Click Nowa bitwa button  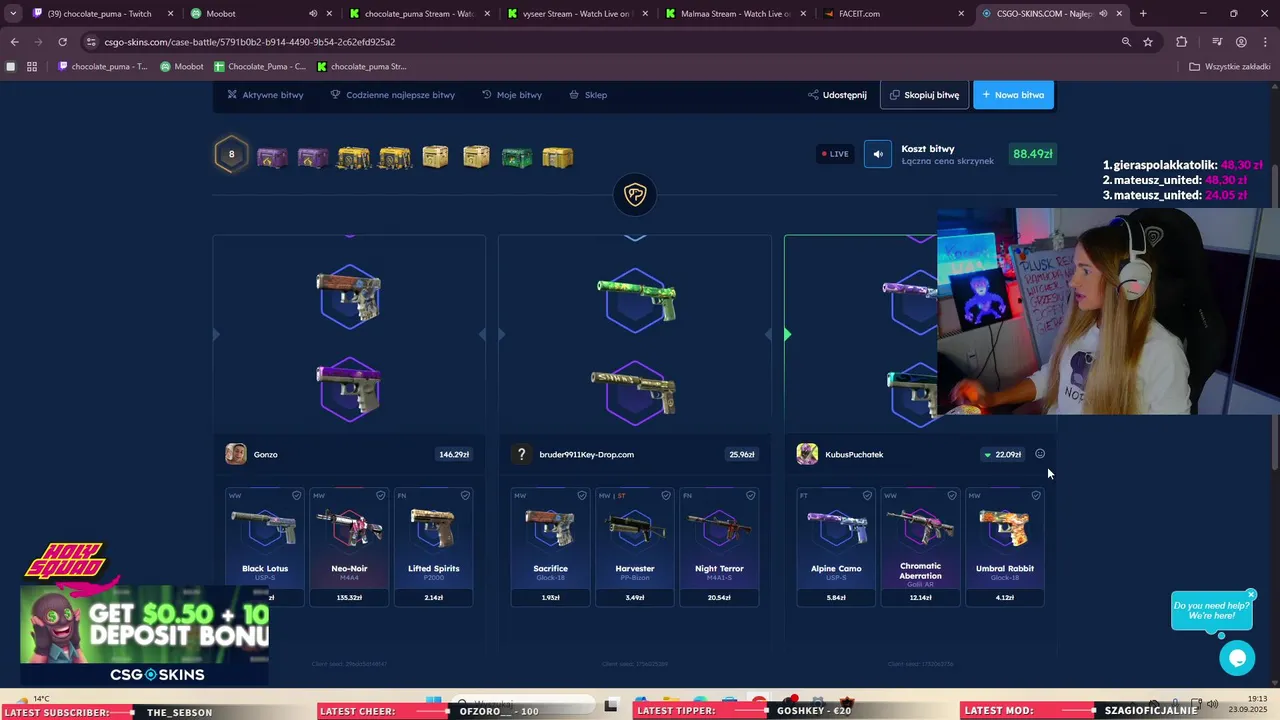point(1013,95)
